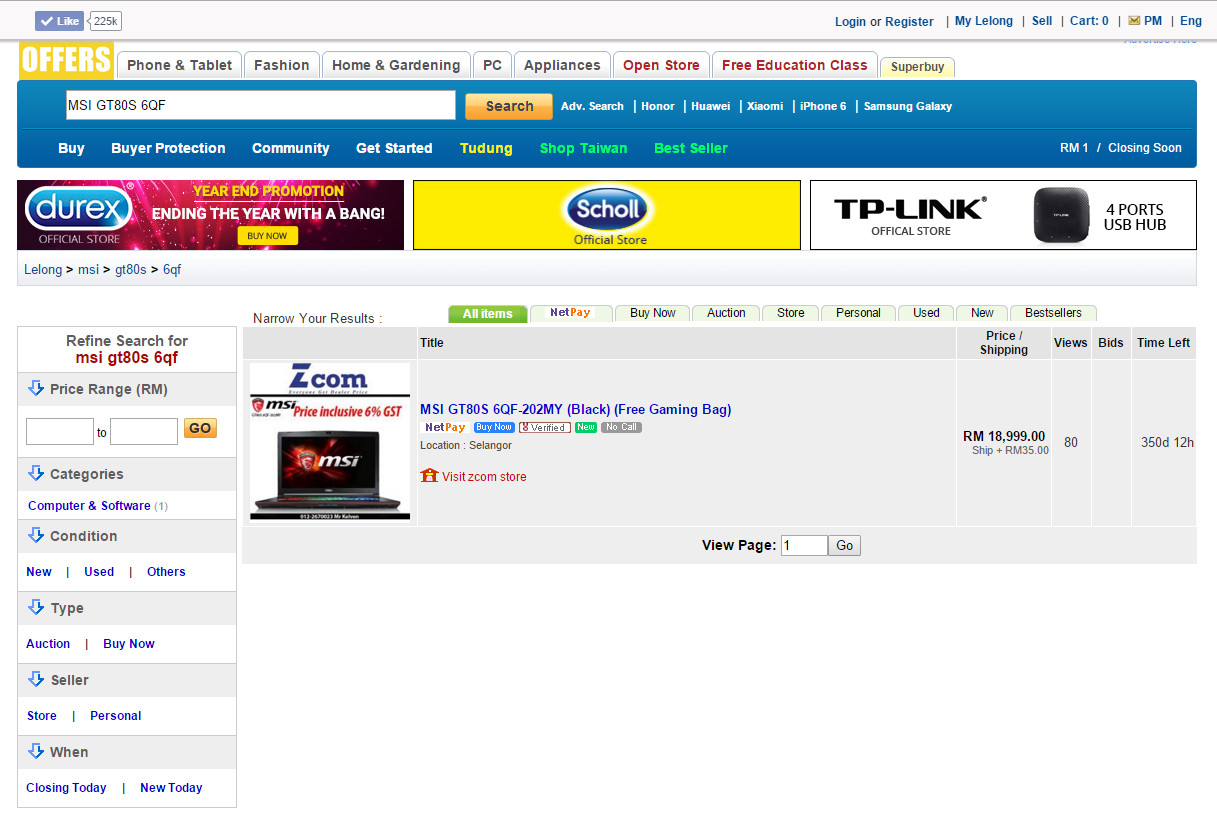
Task: Click the orange Search button
Action: (x=509, y=106)
